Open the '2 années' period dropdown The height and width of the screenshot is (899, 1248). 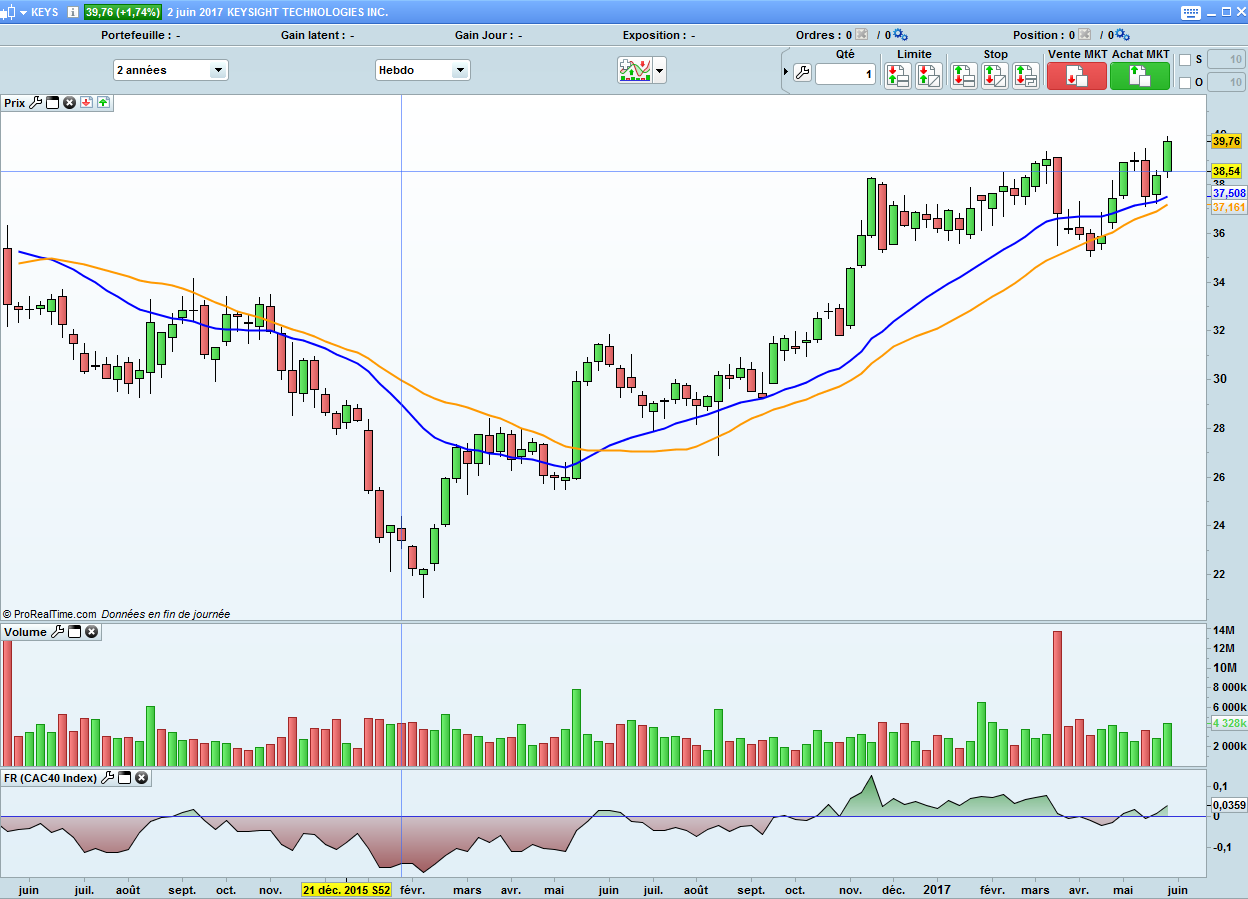pos(171,70)
